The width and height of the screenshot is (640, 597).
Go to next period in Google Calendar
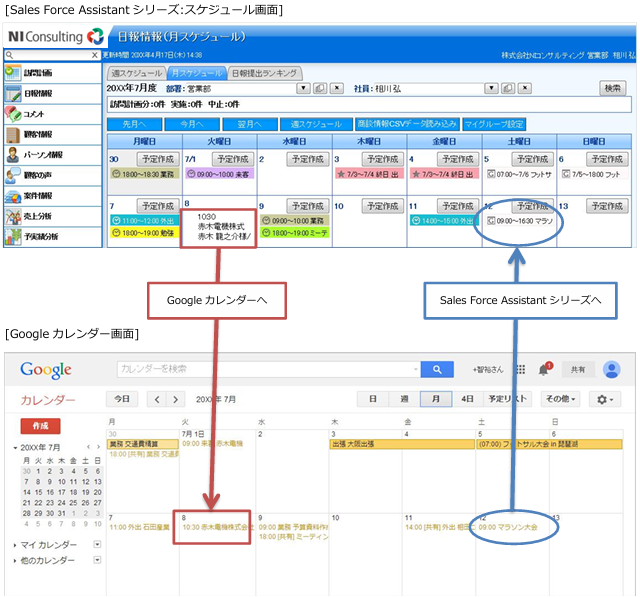176,399
